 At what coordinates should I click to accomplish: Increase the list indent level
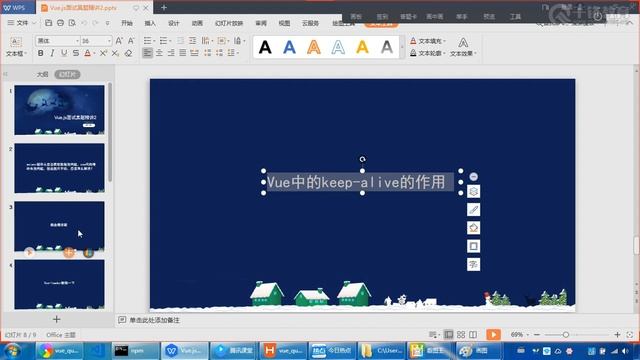[192, 40]
